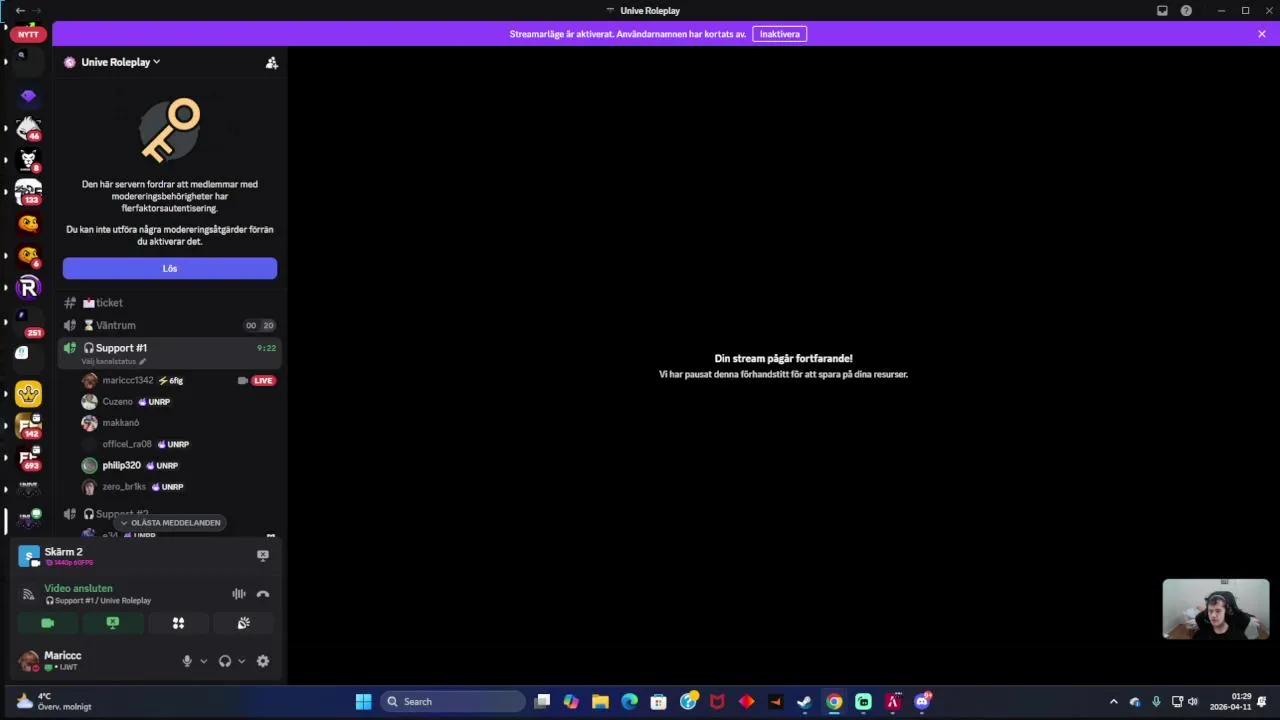Open the Discord inbox icon
The image size is (1280, 720).
[x=1162, y=11]
